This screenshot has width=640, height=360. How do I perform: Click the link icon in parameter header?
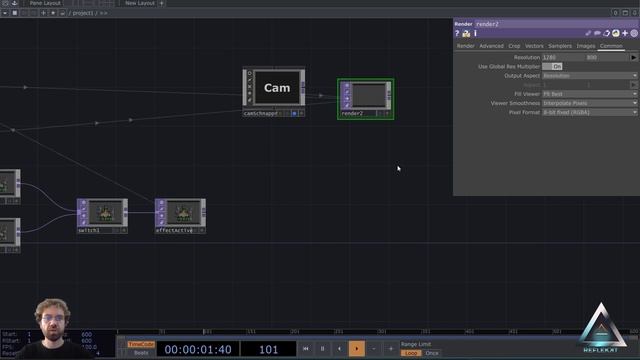588,33
